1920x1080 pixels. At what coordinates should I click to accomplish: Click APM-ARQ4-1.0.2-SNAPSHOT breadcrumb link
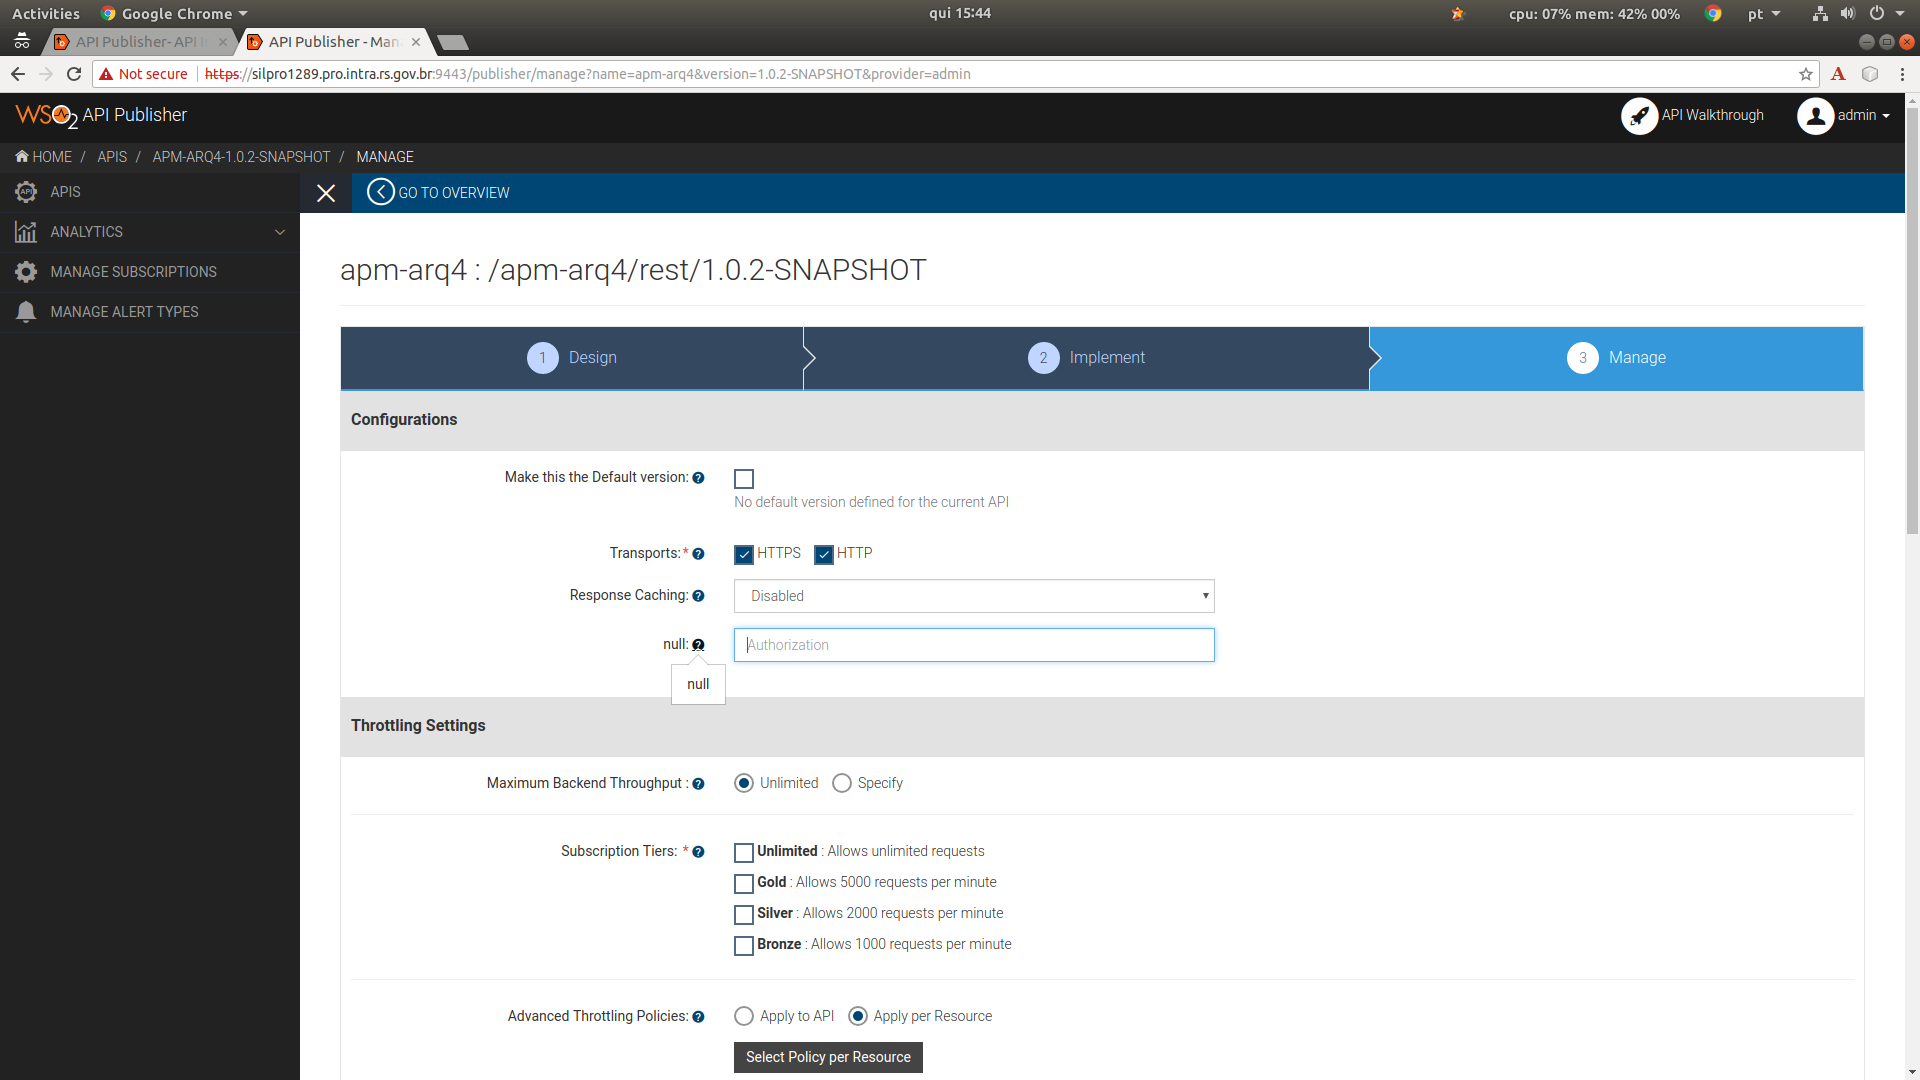click(241, 157)
